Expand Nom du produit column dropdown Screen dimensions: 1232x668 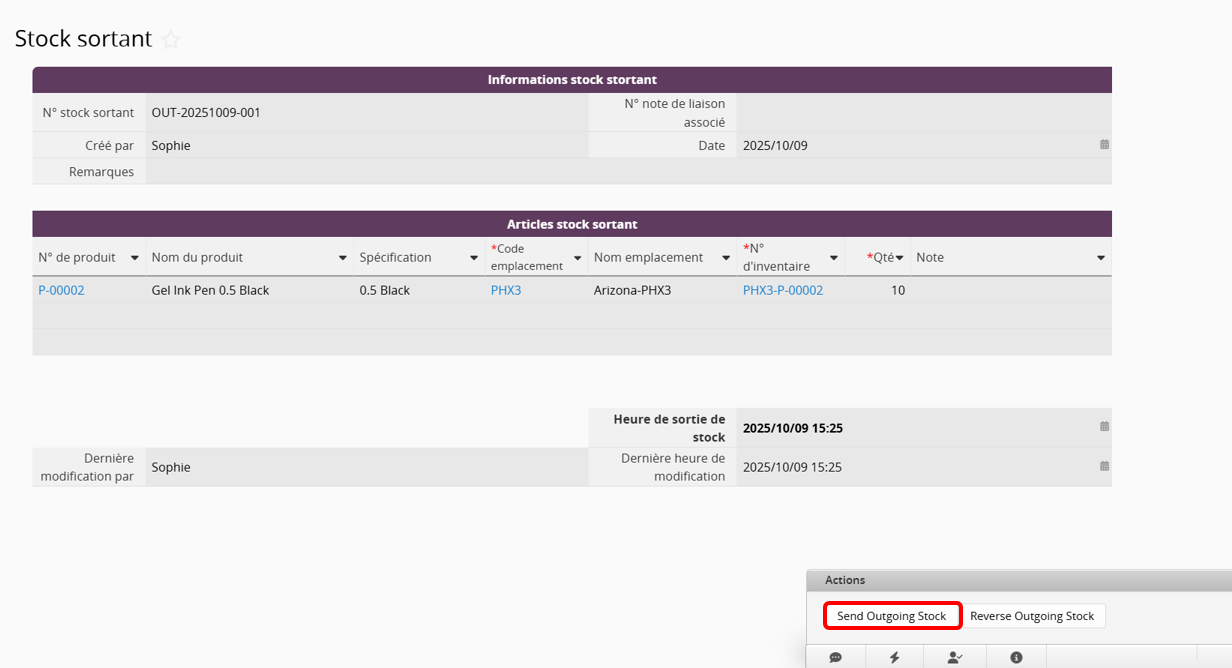pyautogui.click(x=342, y=258)
